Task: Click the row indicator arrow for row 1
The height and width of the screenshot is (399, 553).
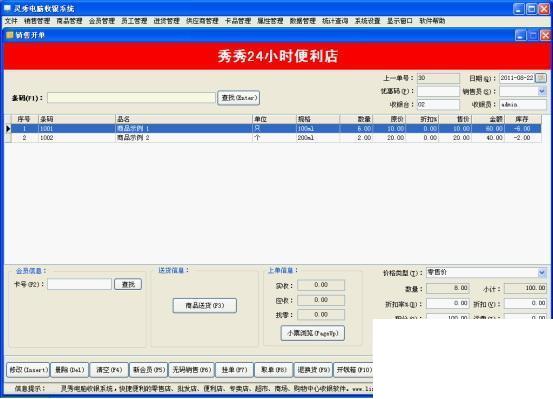Action: (x=8, y=129)
